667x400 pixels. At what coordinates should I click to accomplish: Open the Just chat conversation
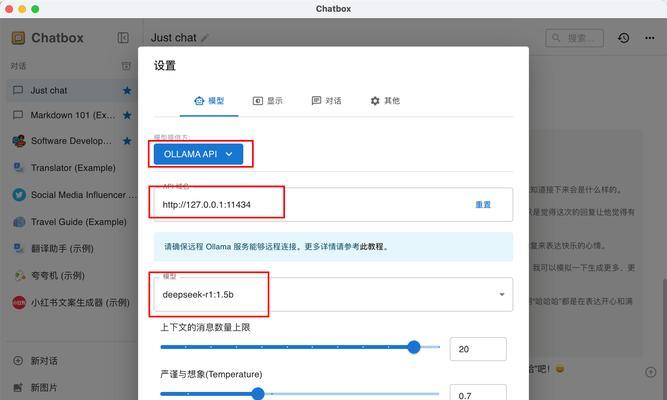click(x=71, y=90)
